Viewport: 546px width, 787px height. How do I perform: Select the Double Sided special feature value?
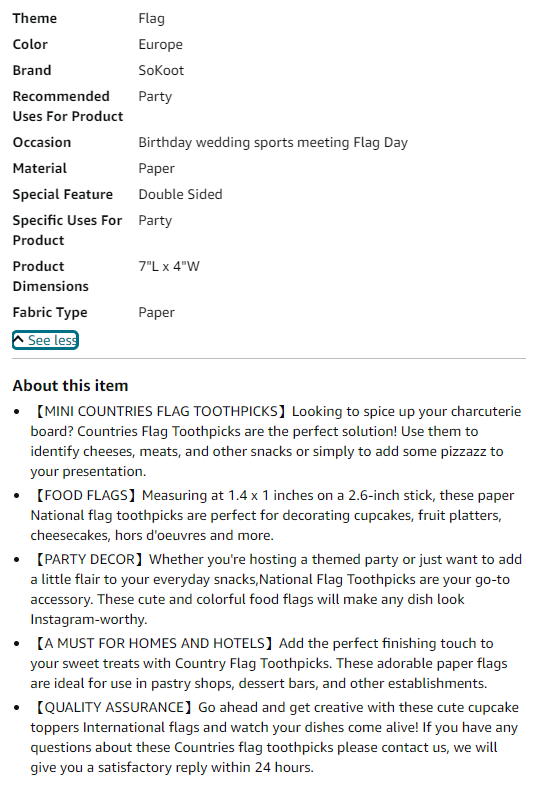click(x=180, y=194)
